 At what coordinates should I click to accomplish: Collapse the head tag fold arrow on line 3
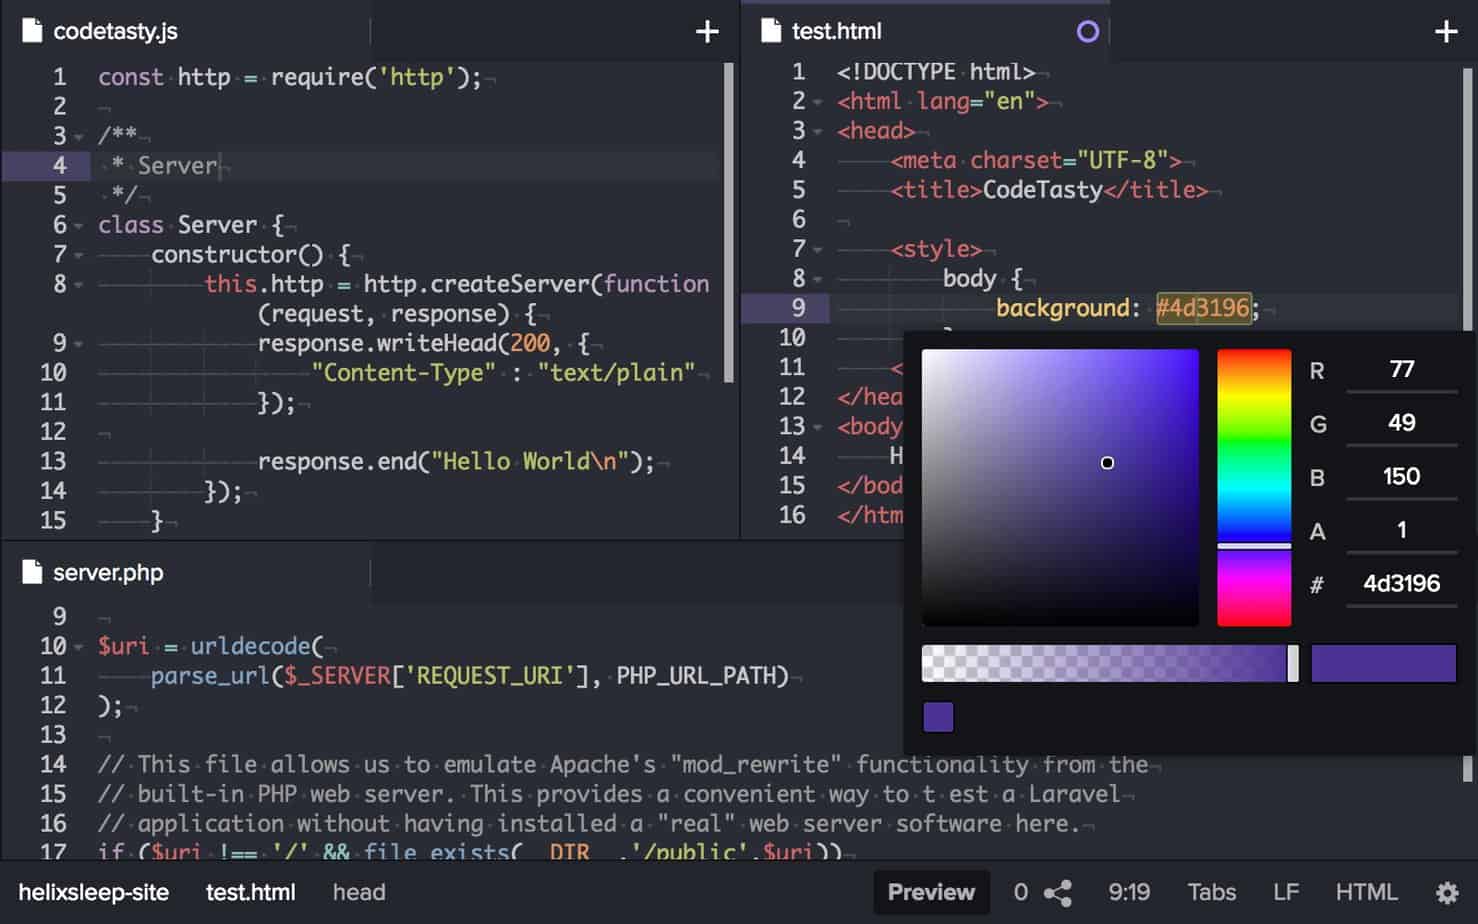point(818,132)
